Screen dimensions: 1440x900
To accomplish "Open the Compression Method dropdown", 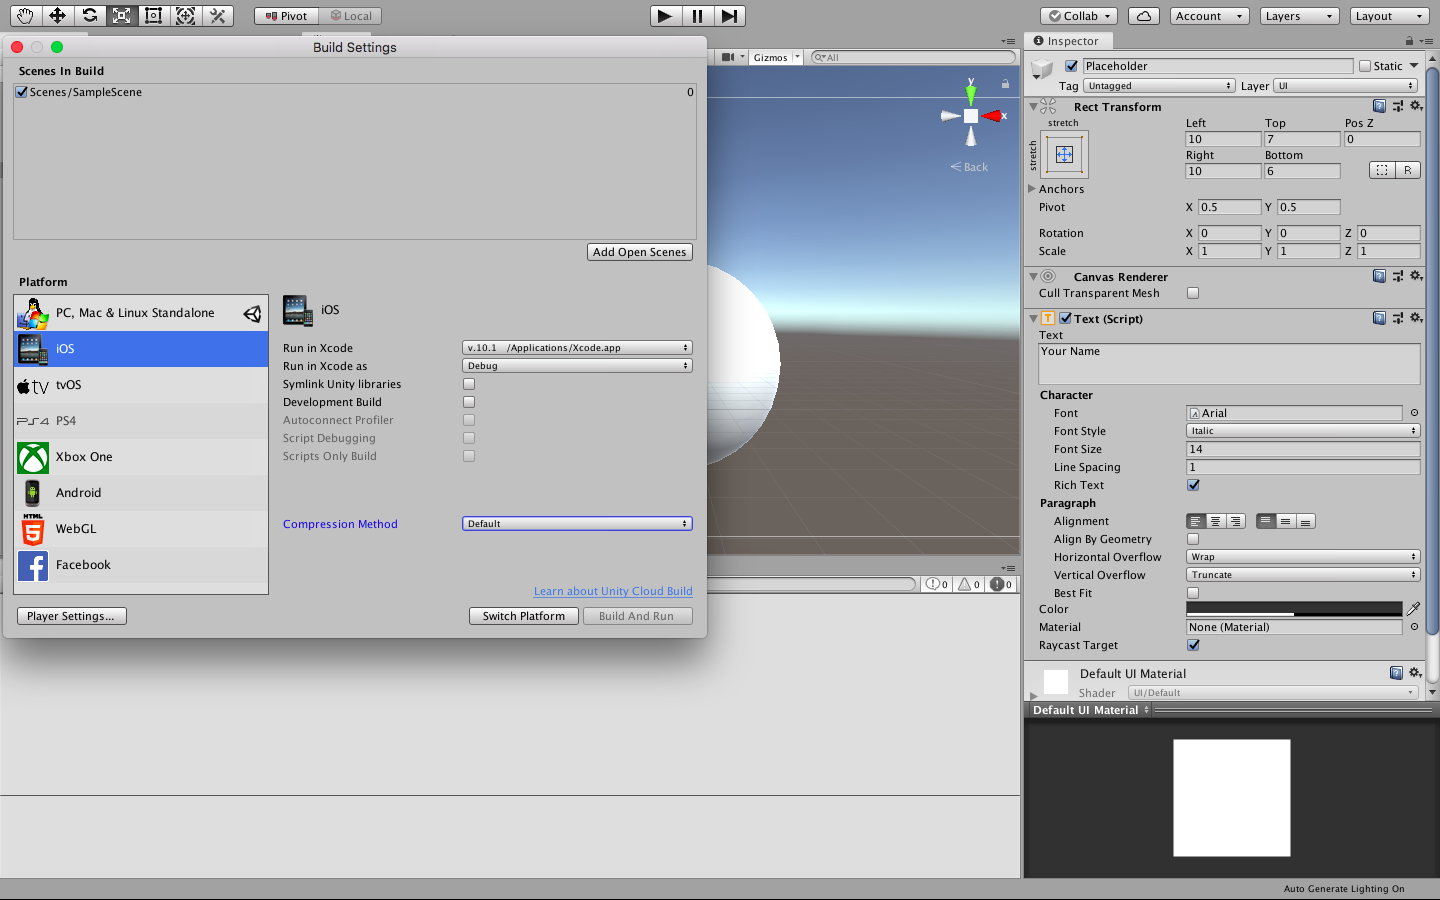I will pyautogui.click(x=577, y=524).
